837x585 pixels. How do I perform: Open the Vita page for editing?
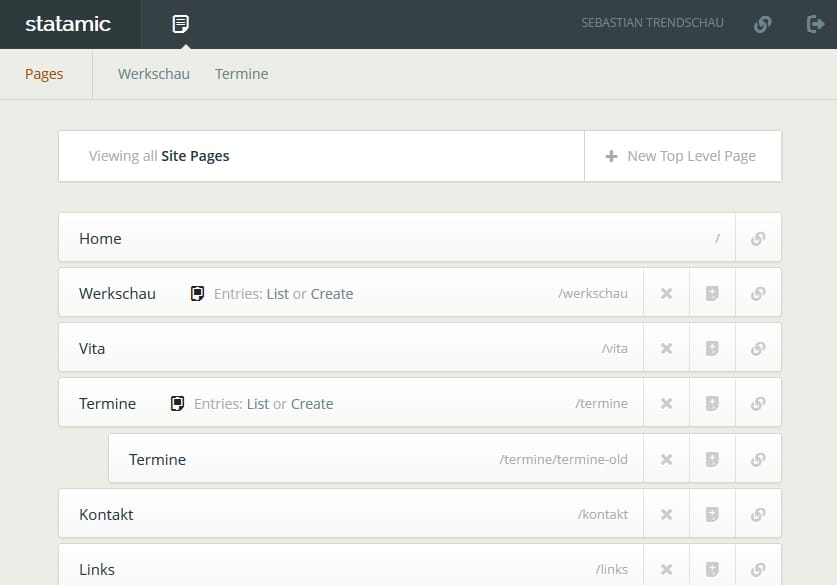(92, 349)
